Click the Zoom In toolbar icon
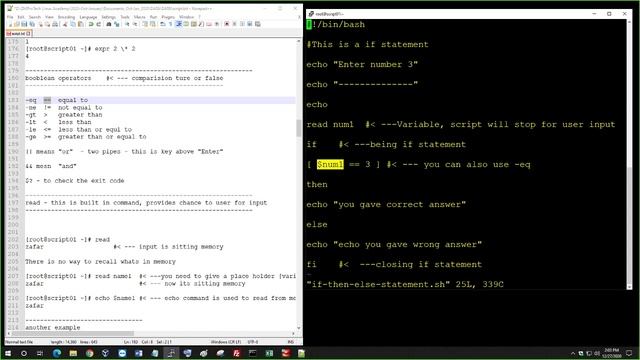Image resolution: width=640 pixels, height=360 pixels. click(x=127, y=24)
